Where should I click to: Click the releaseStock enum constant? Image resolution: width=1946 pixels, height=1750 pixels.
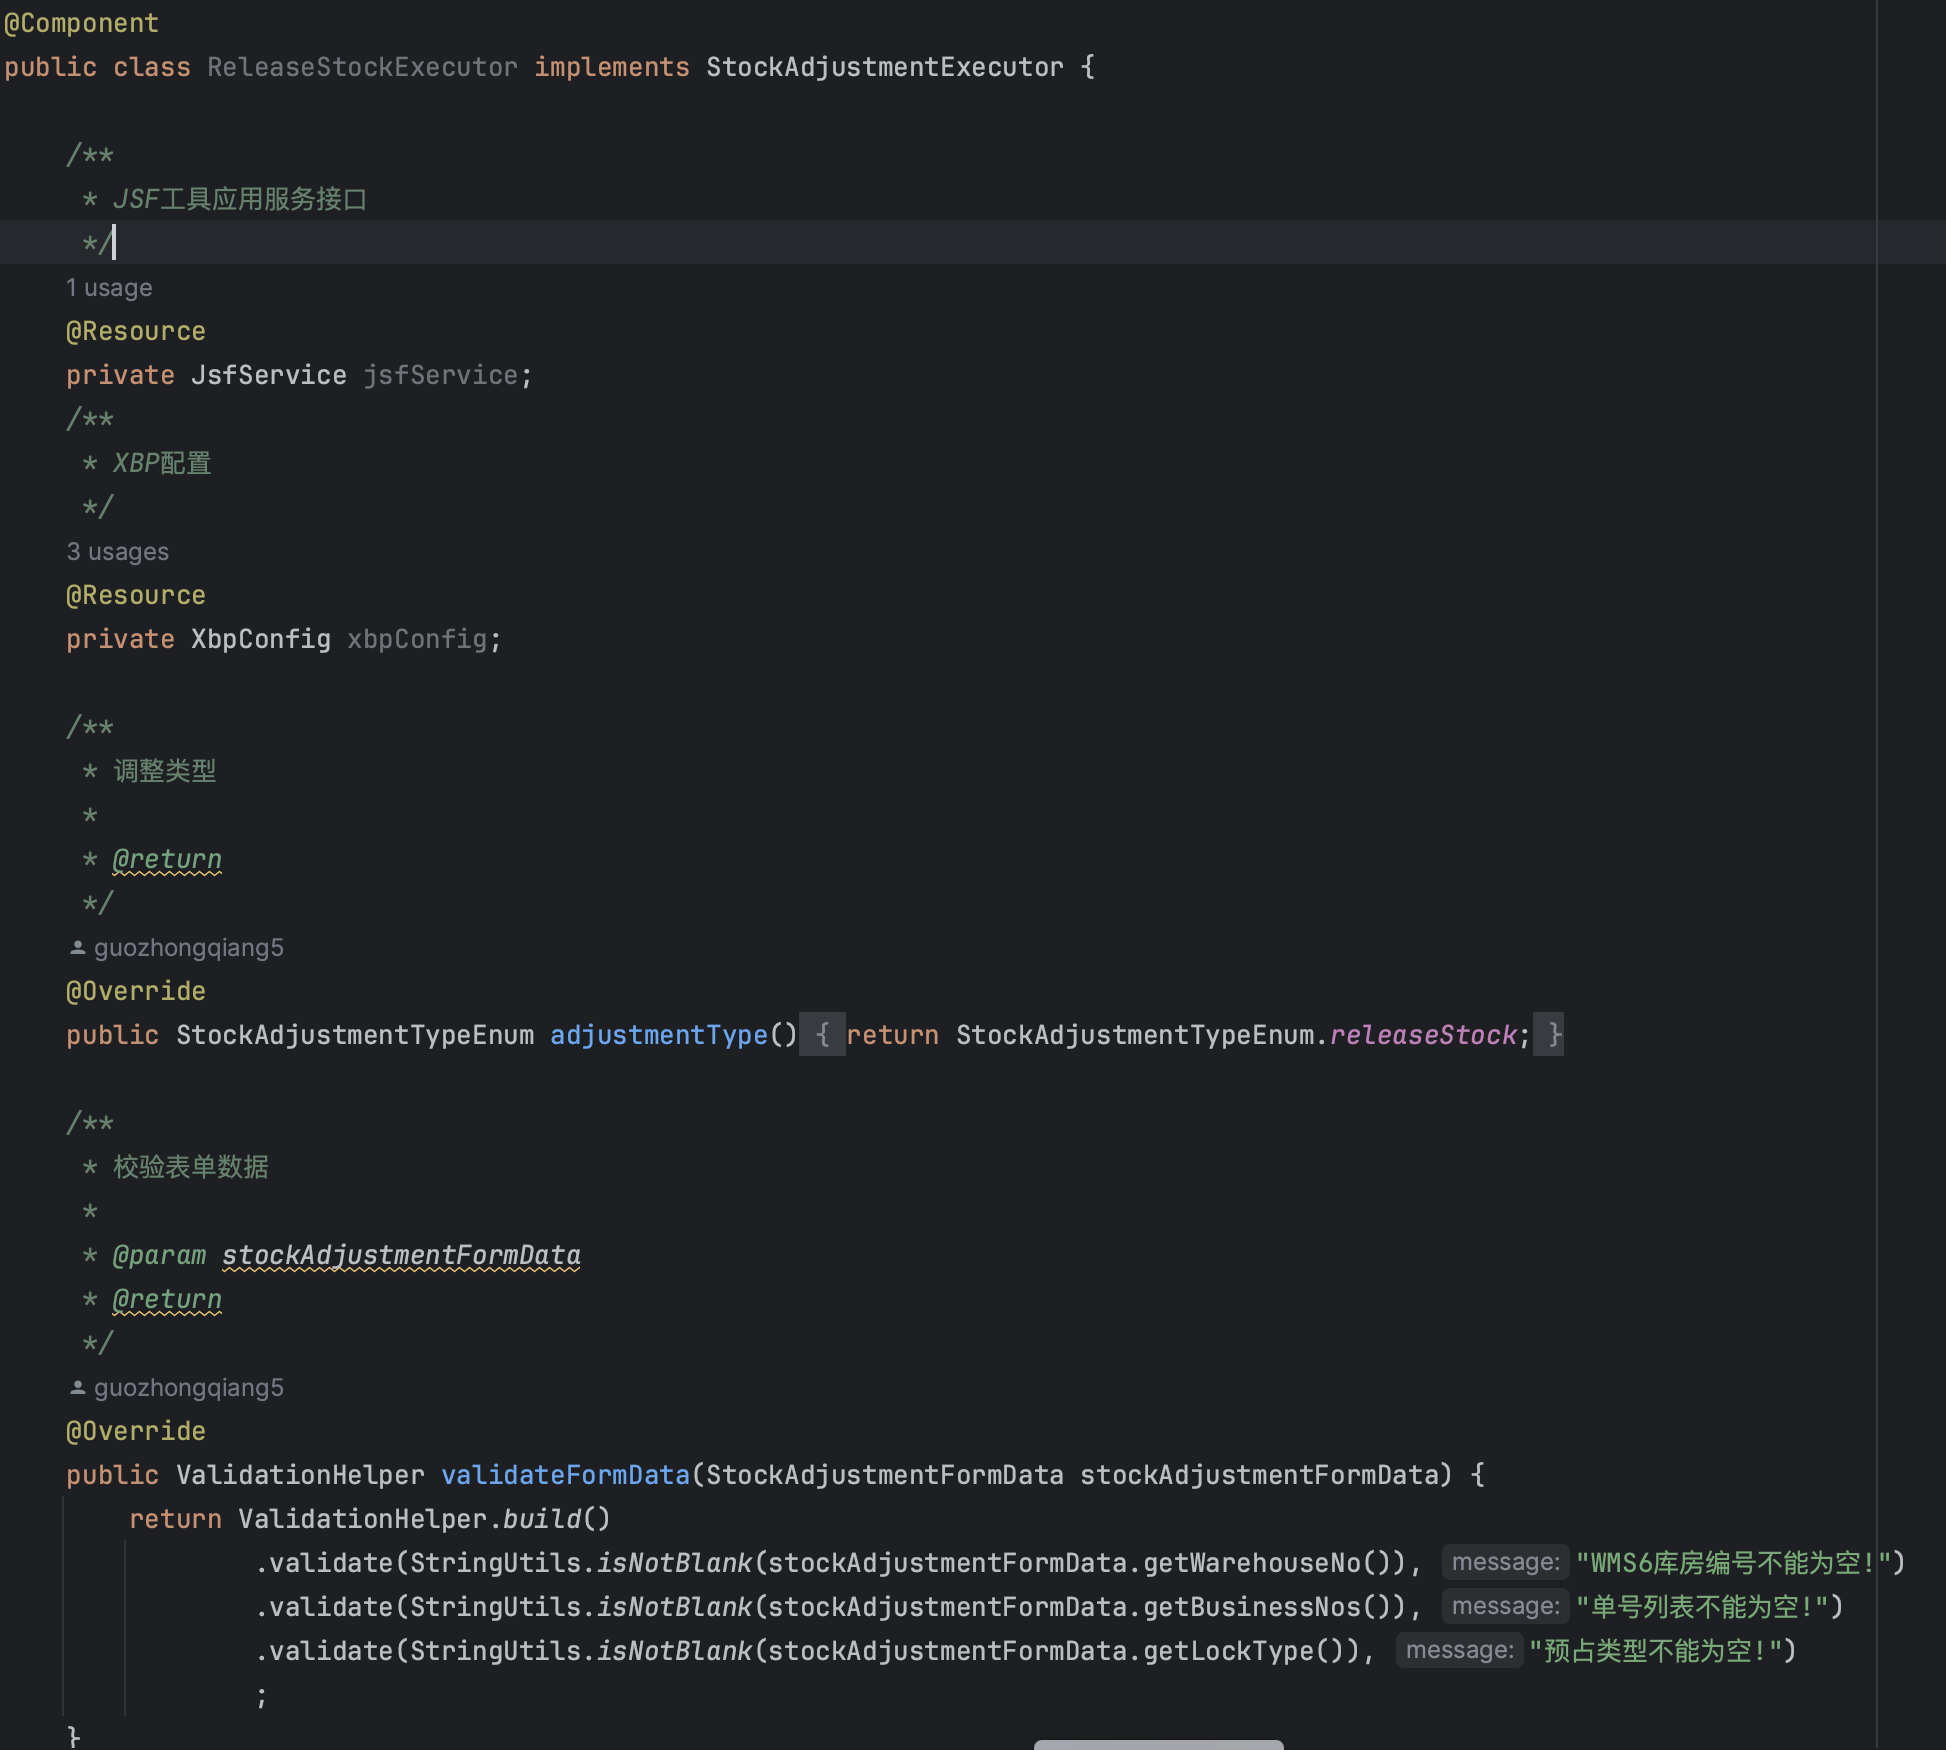pos(1422,1035)
